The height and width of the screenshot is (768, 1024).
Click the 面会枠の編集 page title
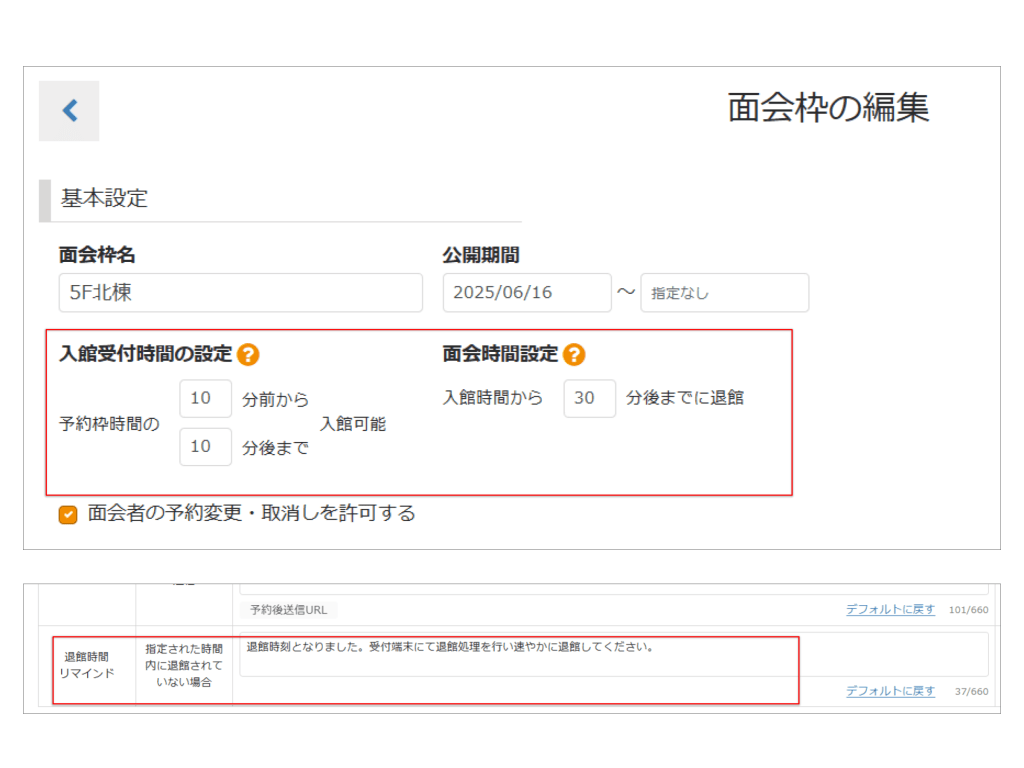coord(828,108)
